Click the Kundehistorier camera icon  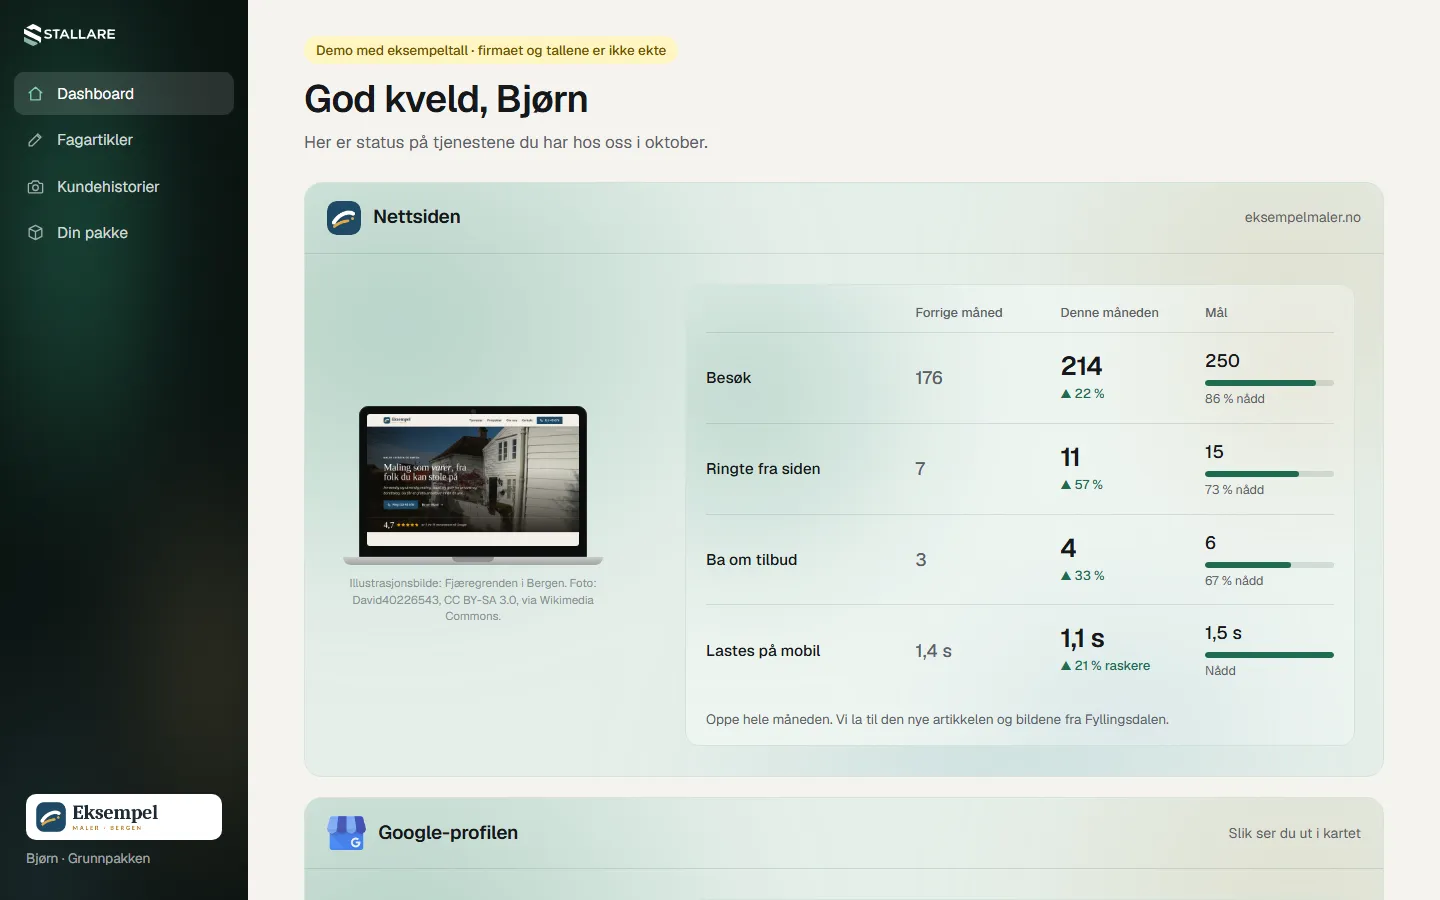(35, 187)
